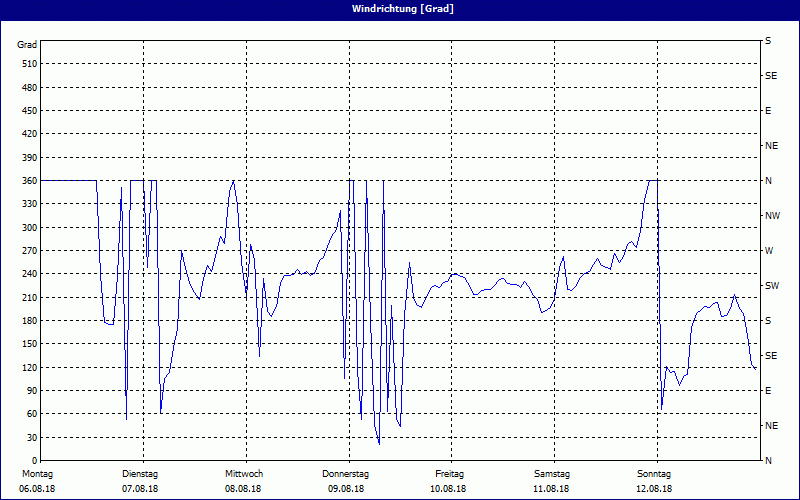Click the 120 value on the left axis

click(x=30, y=367)
